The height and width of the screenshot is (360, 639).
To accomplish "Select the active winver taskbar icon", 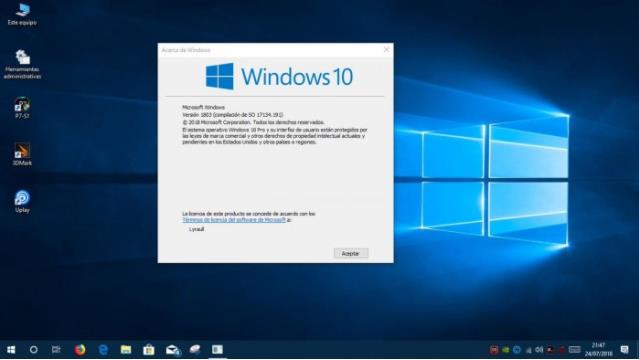I will pos(217,349).
